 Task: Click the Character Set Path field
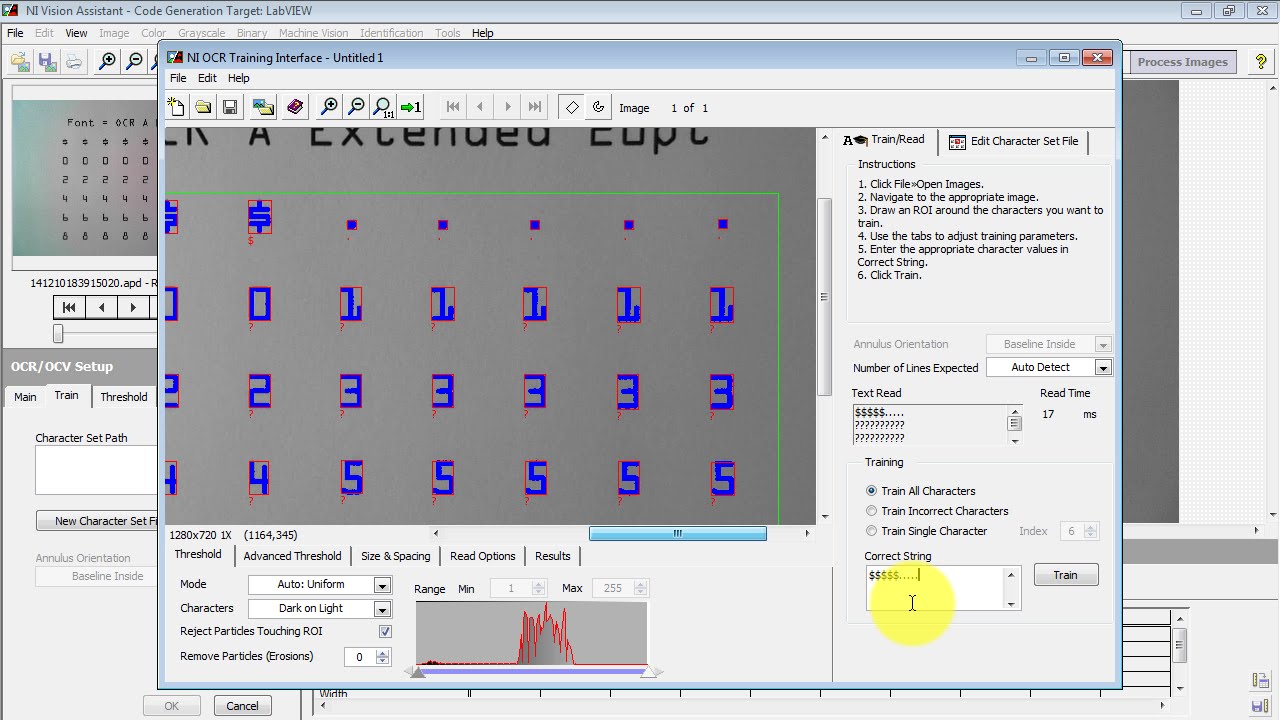pyautogui.click(x=97, y=470)
